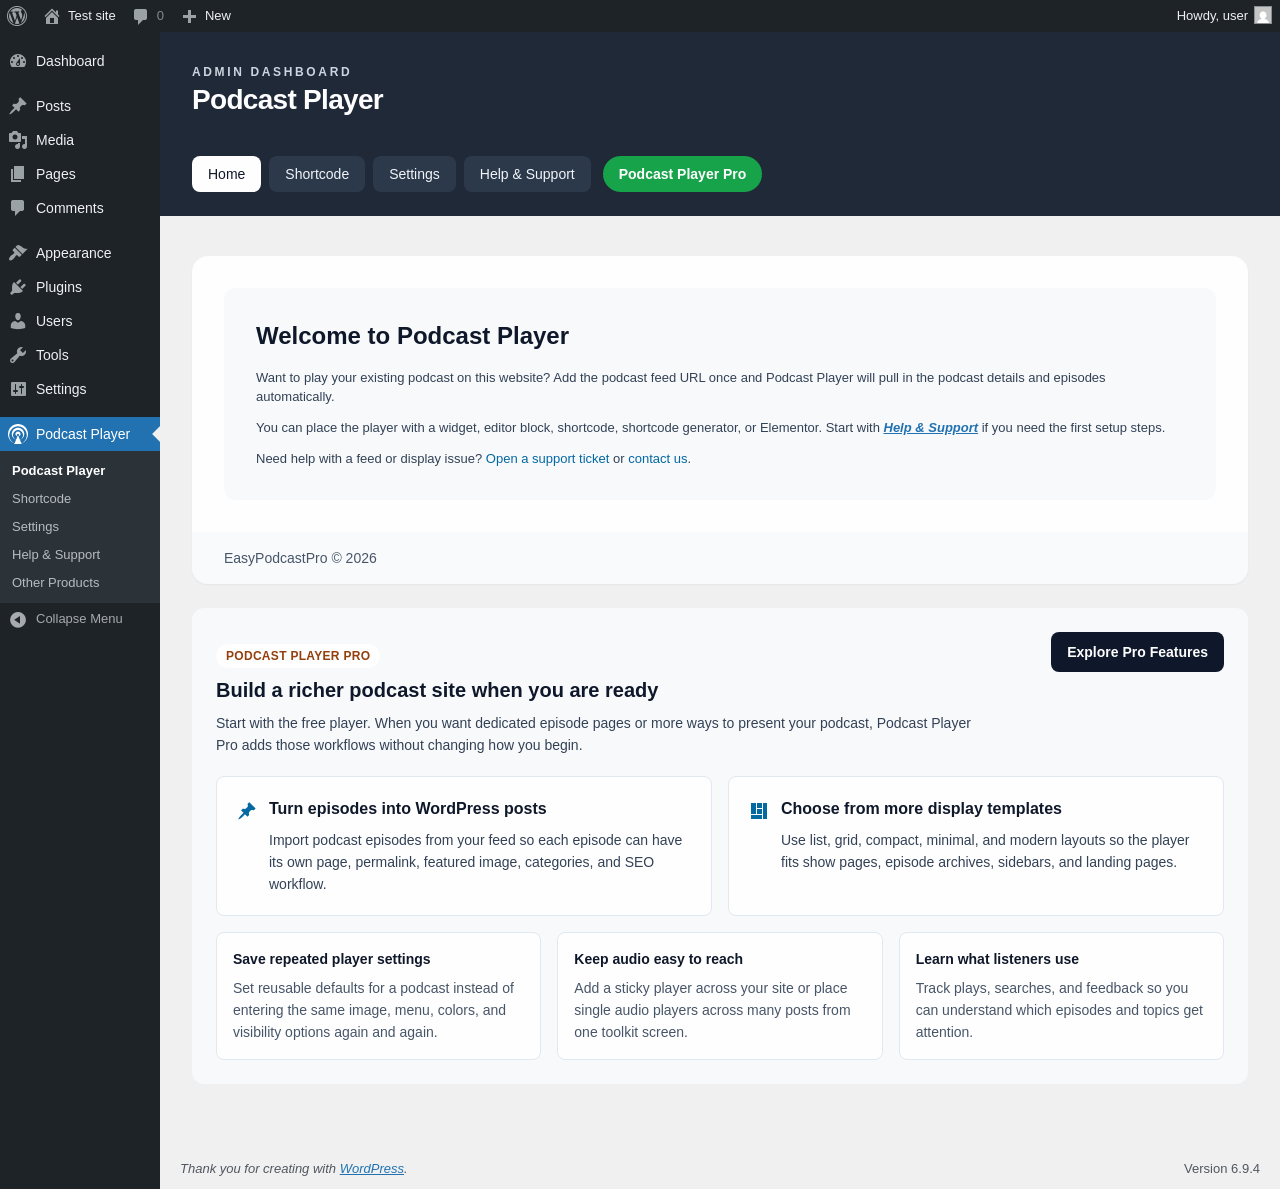The image size is (1280, 1189).
Task: Click Choose from more display templates title
Action: [x=921, y=809]
